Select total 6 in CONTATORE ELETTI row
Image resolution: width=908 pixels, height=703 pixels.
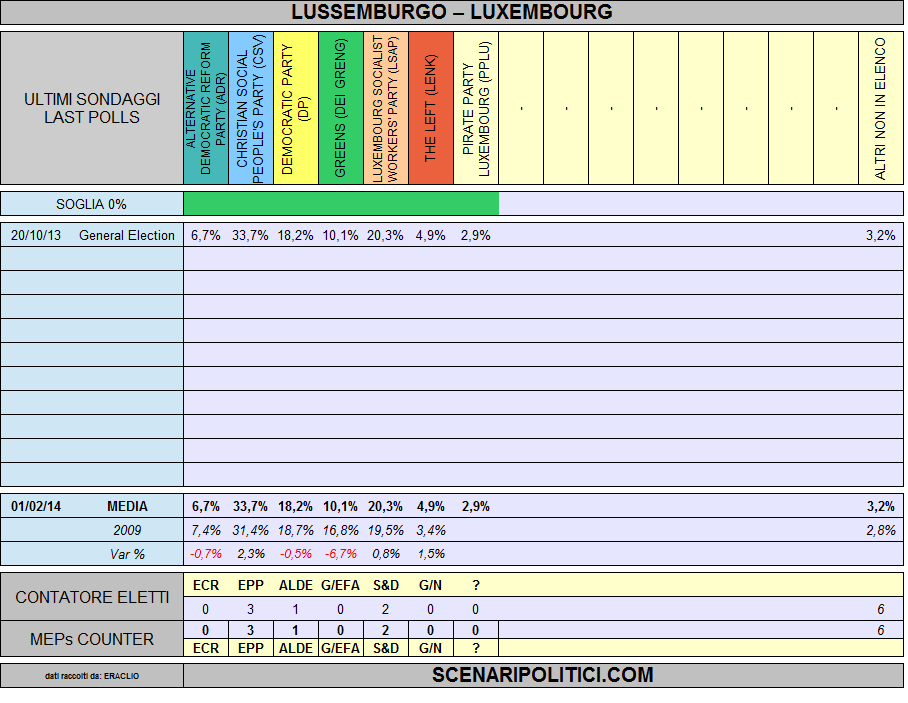tap(880, 609)
